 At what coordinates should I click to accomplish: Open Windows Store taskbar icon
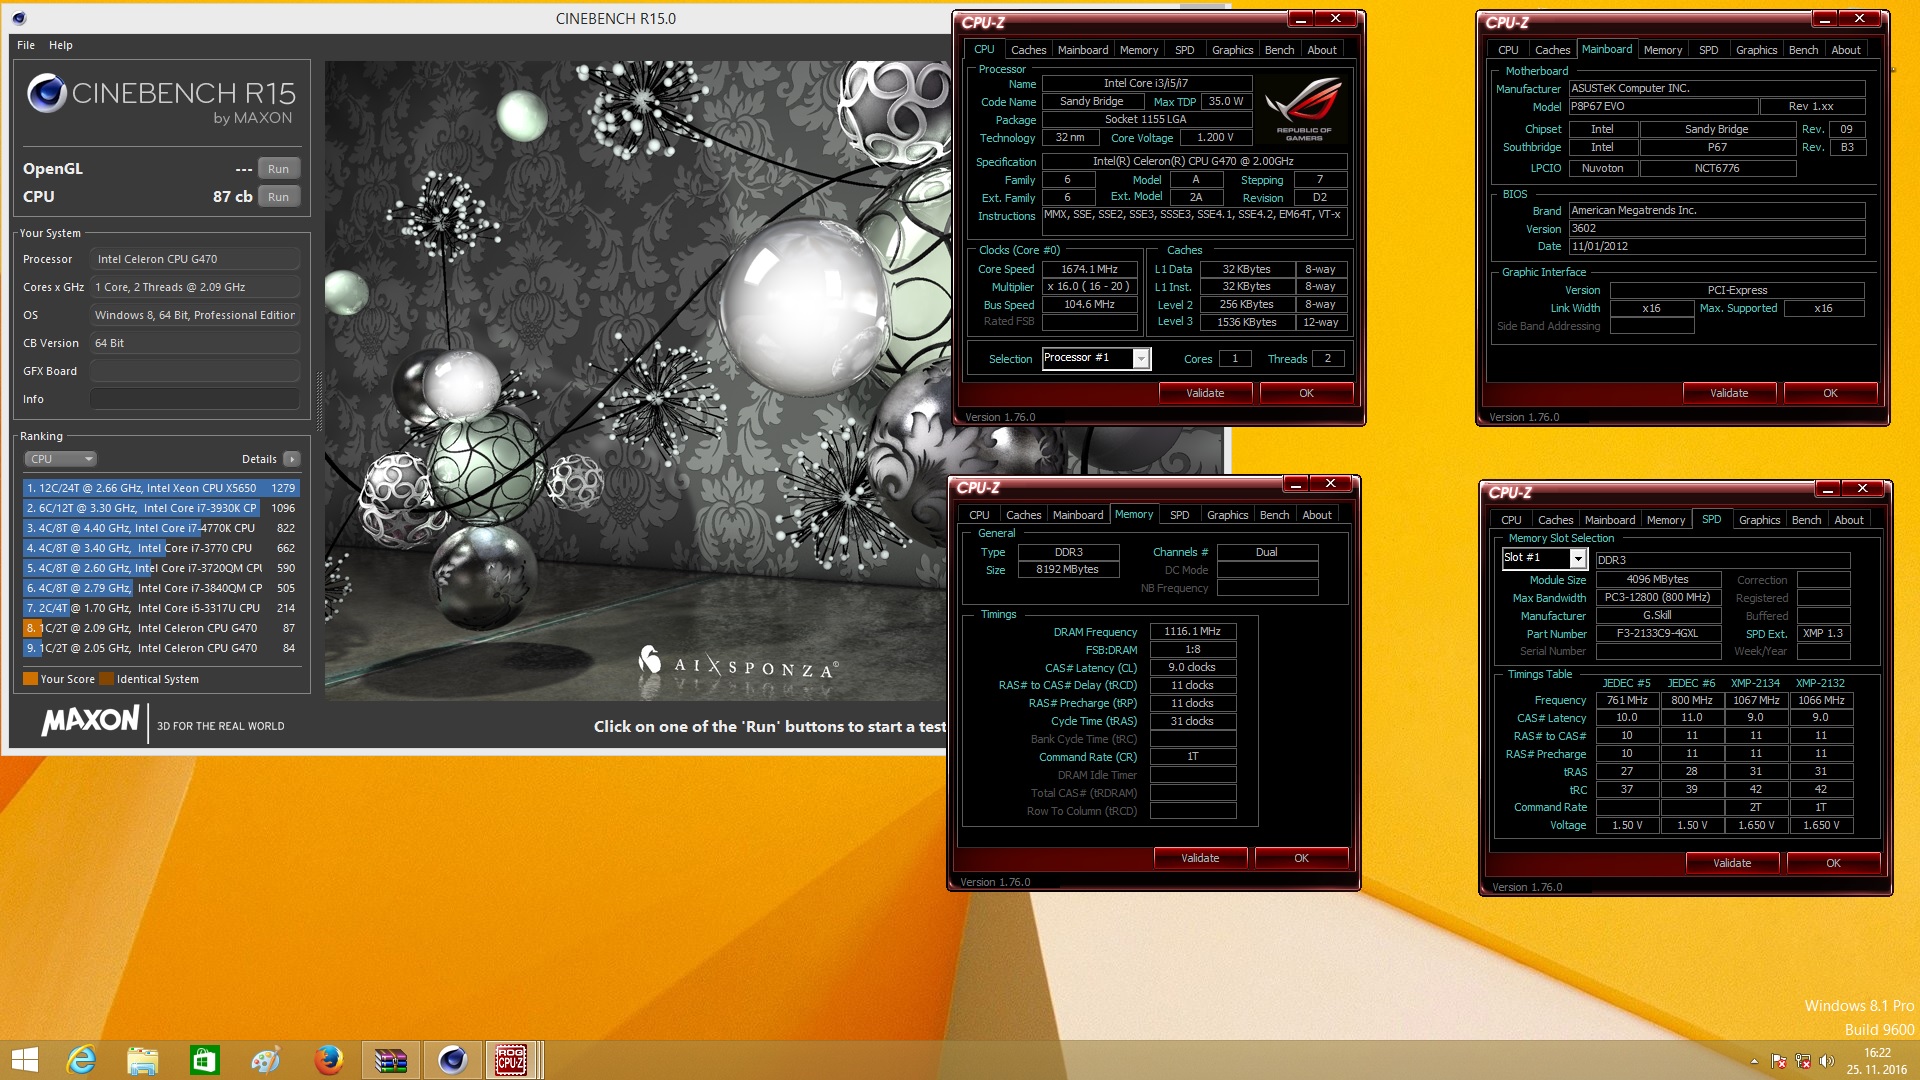205,1060
